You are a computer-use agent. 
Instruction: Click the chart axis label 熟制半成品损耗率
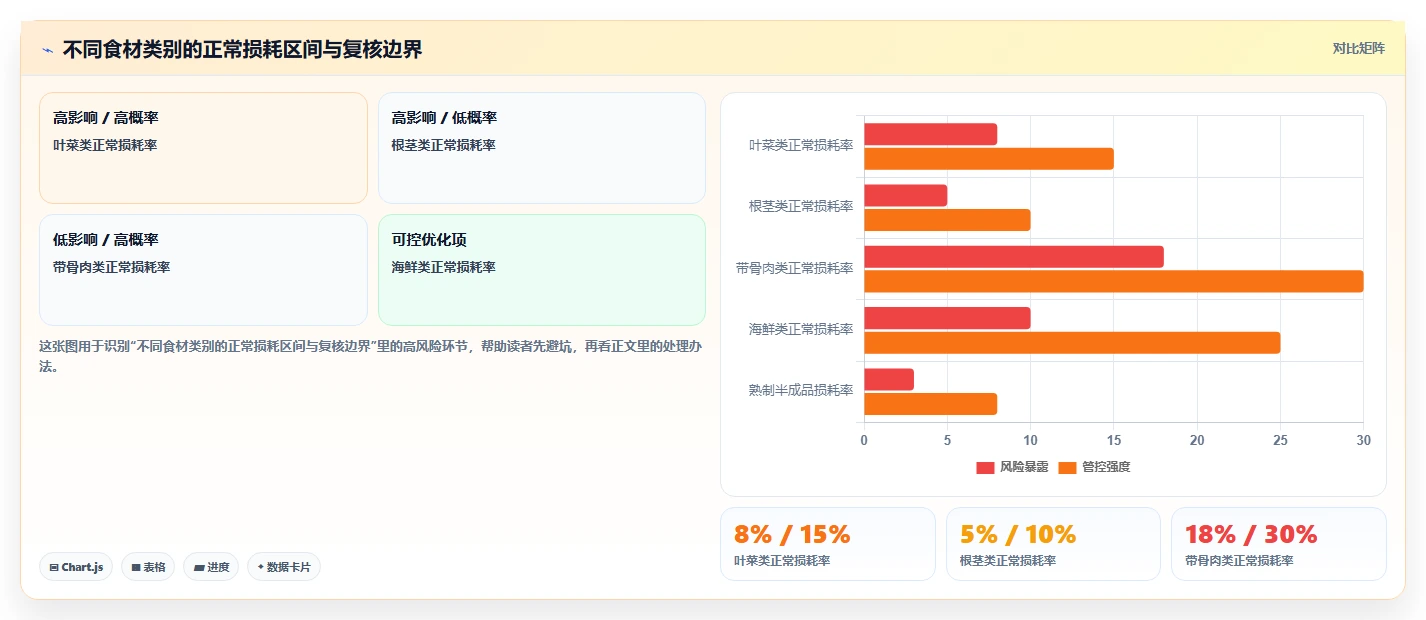[x=801, y=391]
